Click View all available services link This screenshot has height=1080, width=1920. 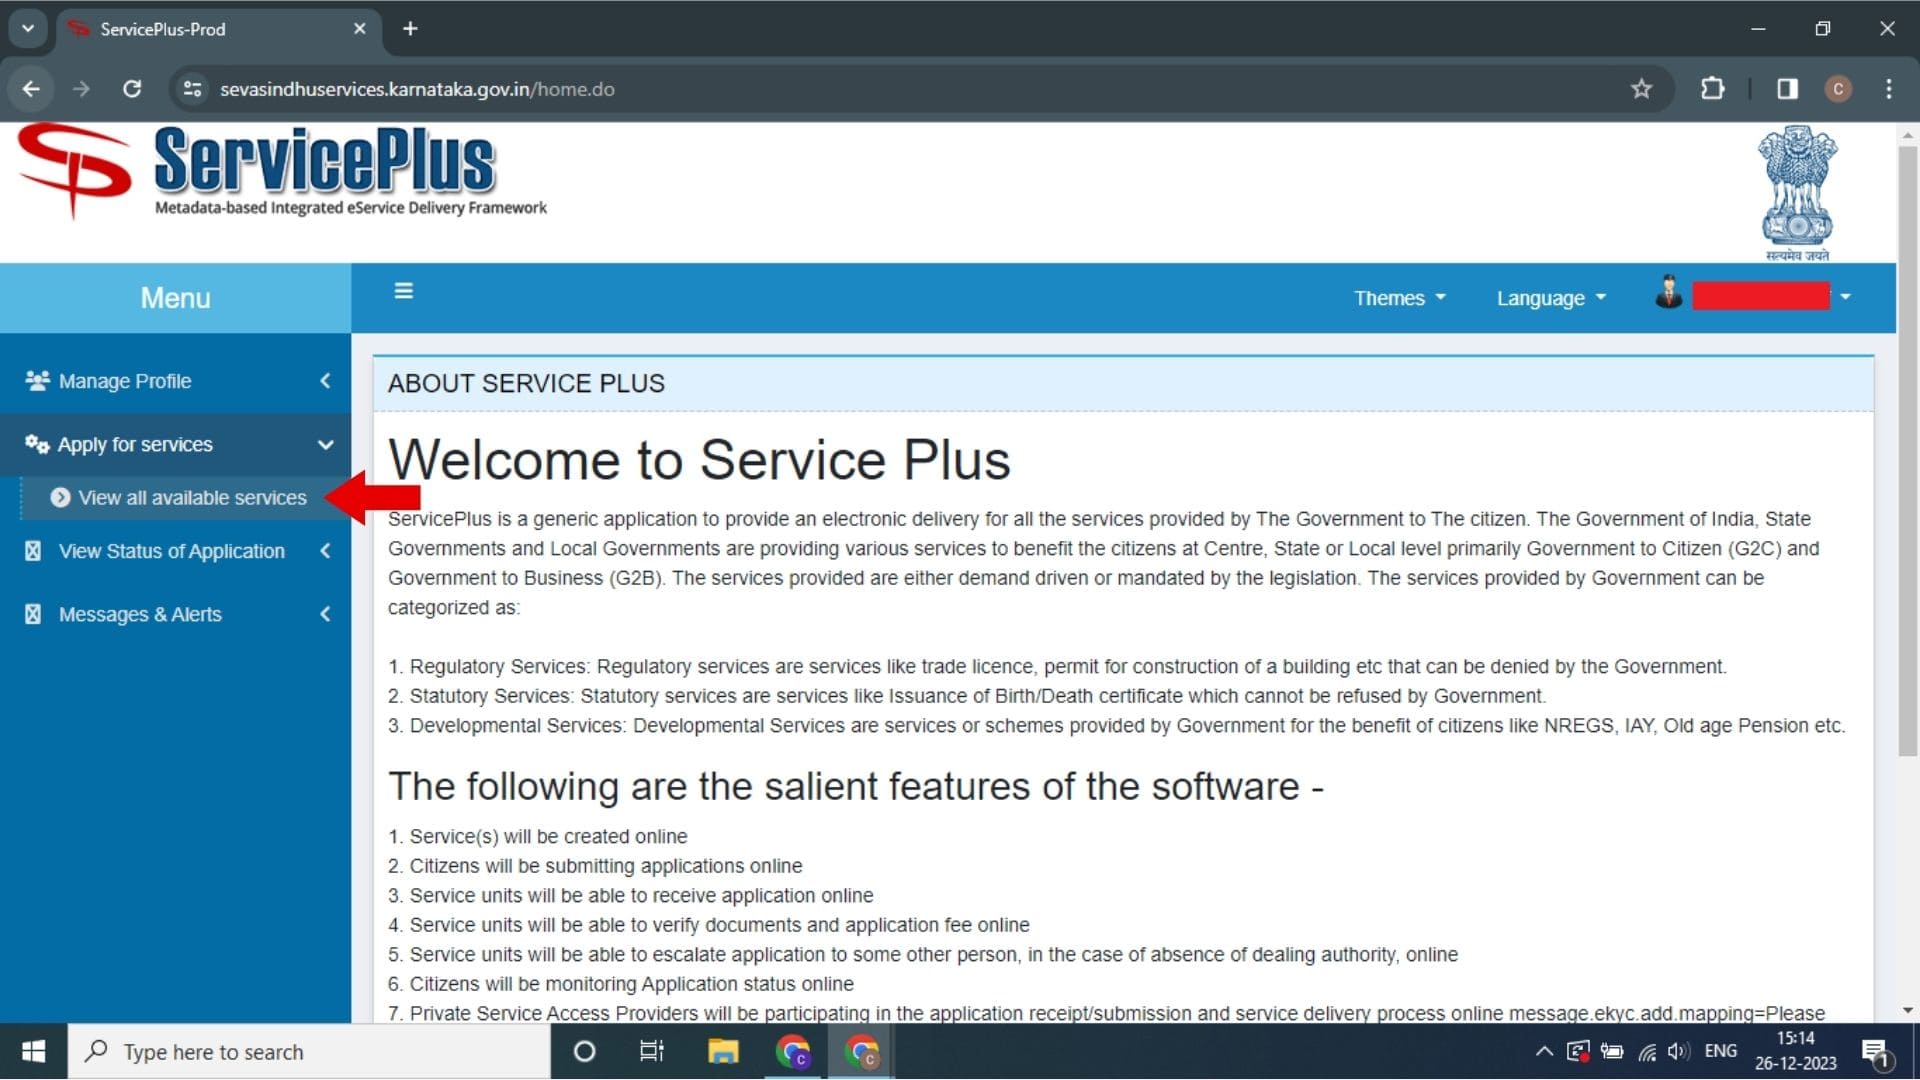[x=192, y=498]
